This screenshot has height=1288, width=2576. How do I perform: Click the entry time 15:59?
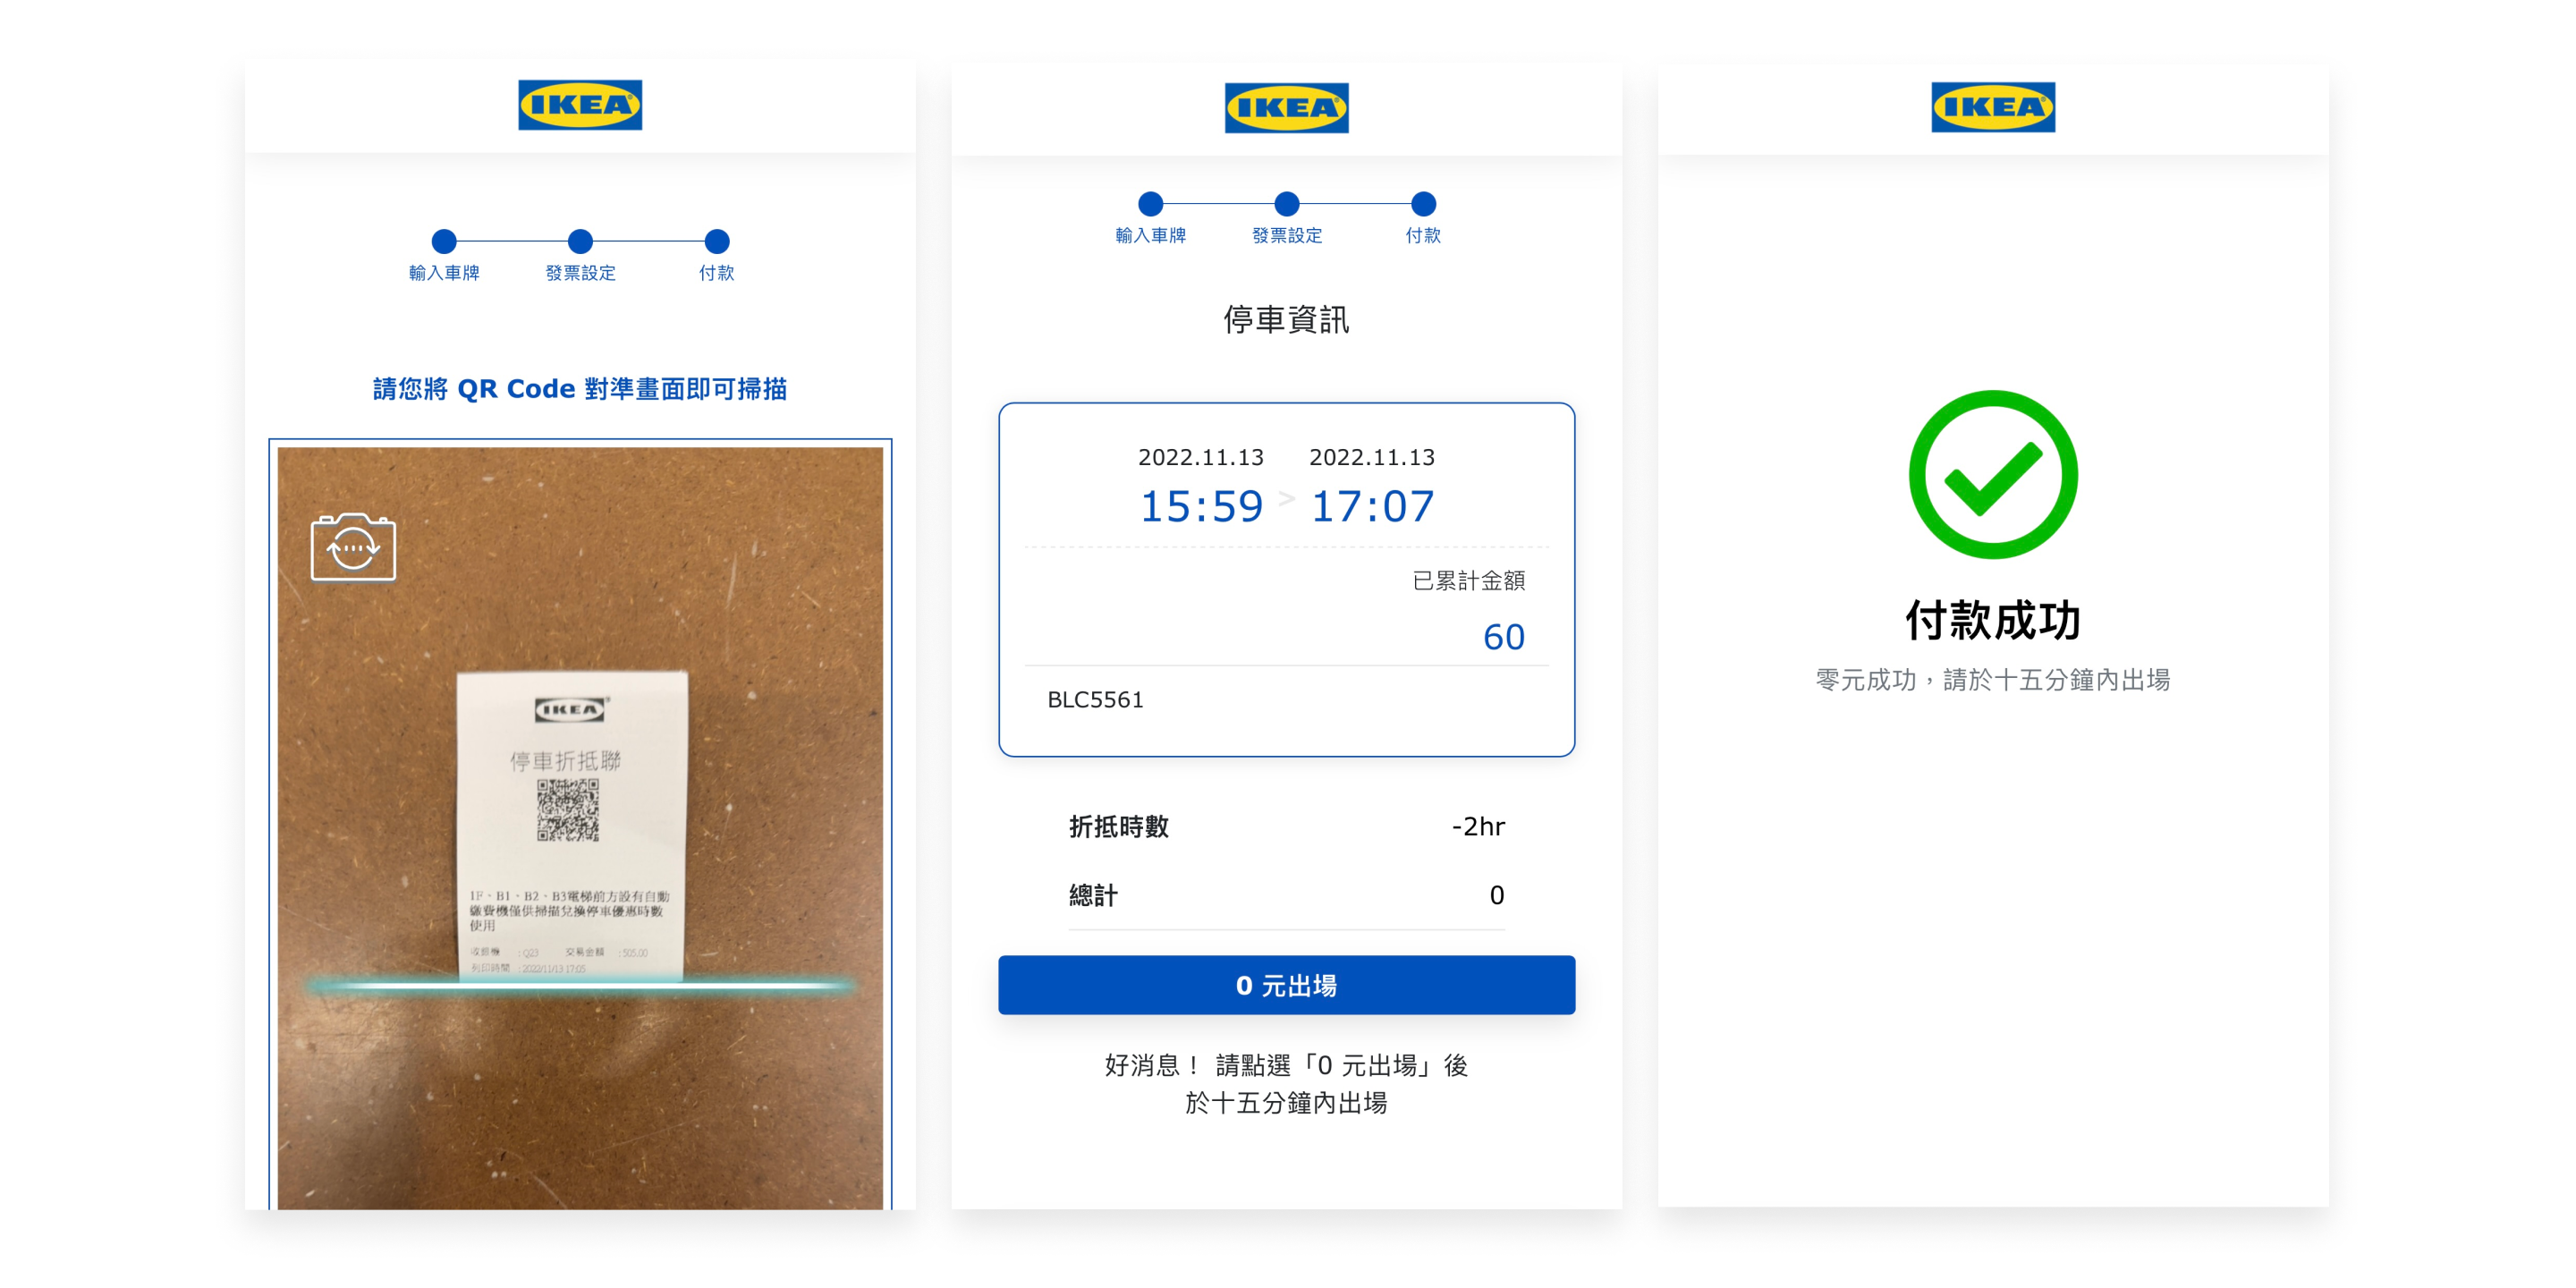click(x=1201, y=507)
